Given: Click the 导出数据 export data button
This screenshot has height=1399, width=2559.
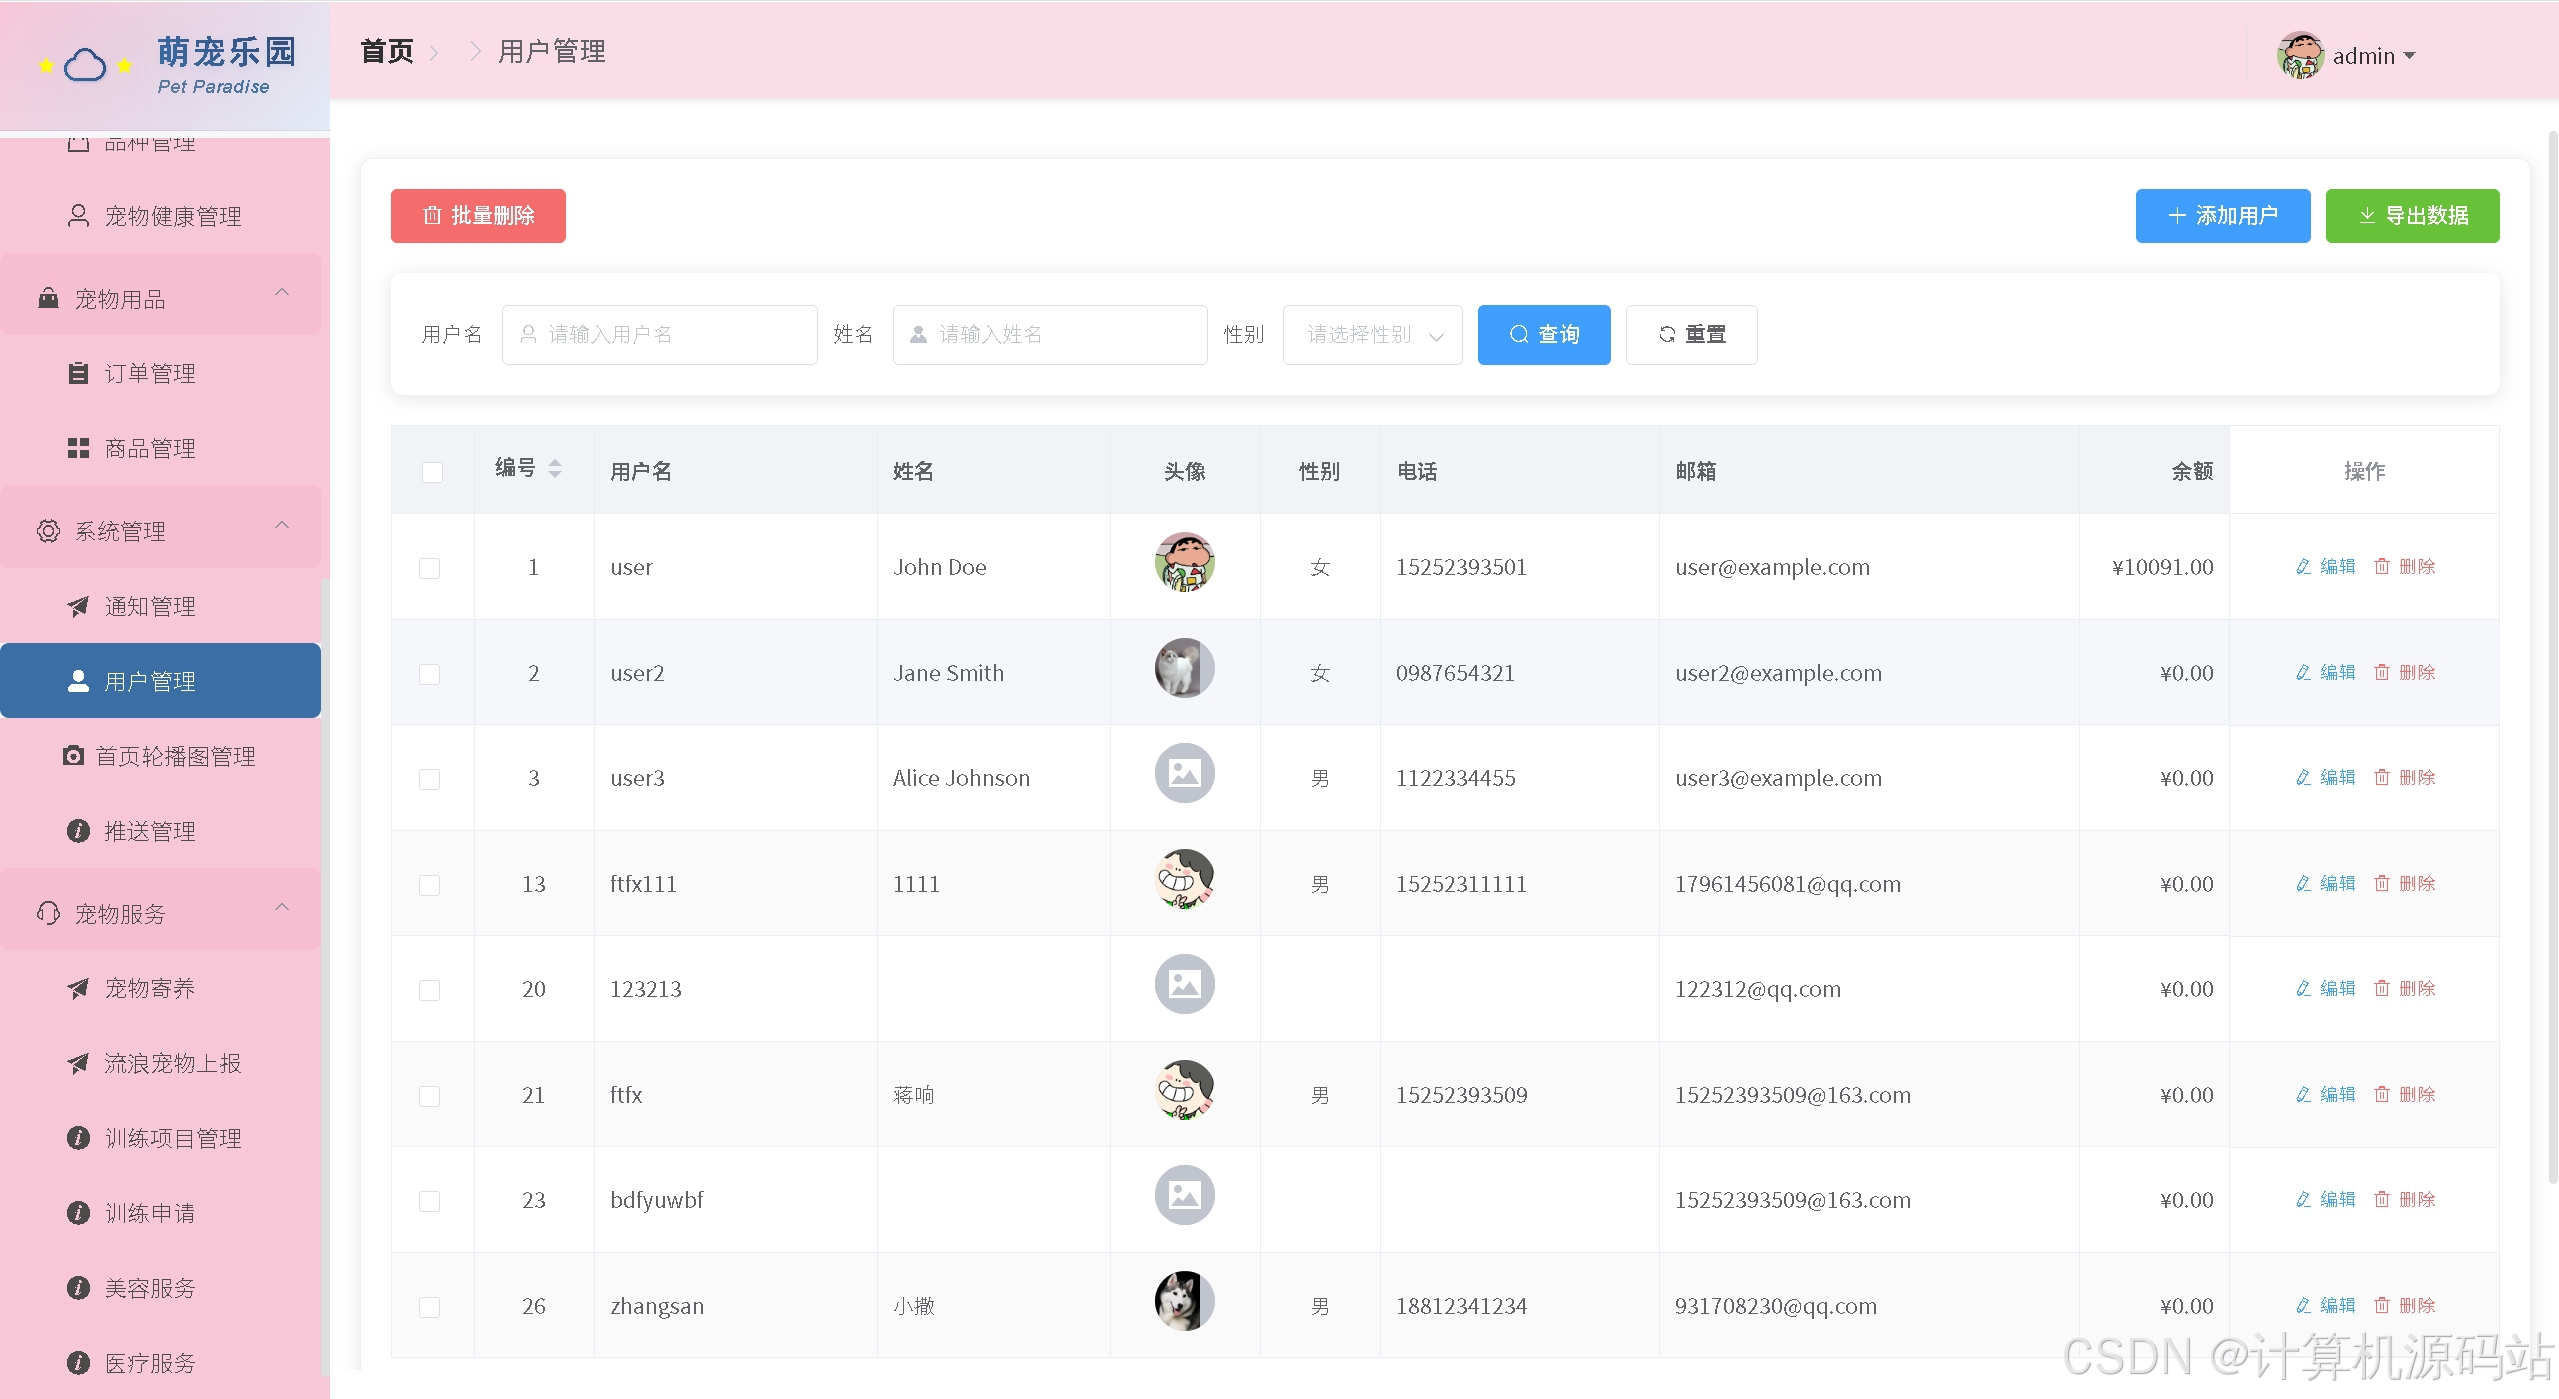Looking at the screenshot, I should (x=2412, y=216).
